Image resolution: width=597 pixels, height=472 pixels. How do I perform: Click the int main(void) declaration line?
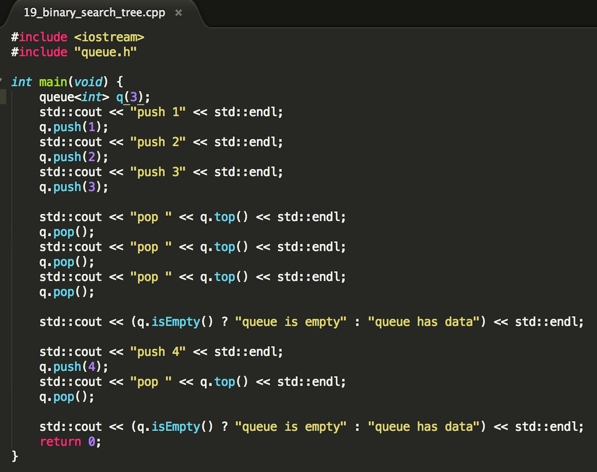point(67,82)
